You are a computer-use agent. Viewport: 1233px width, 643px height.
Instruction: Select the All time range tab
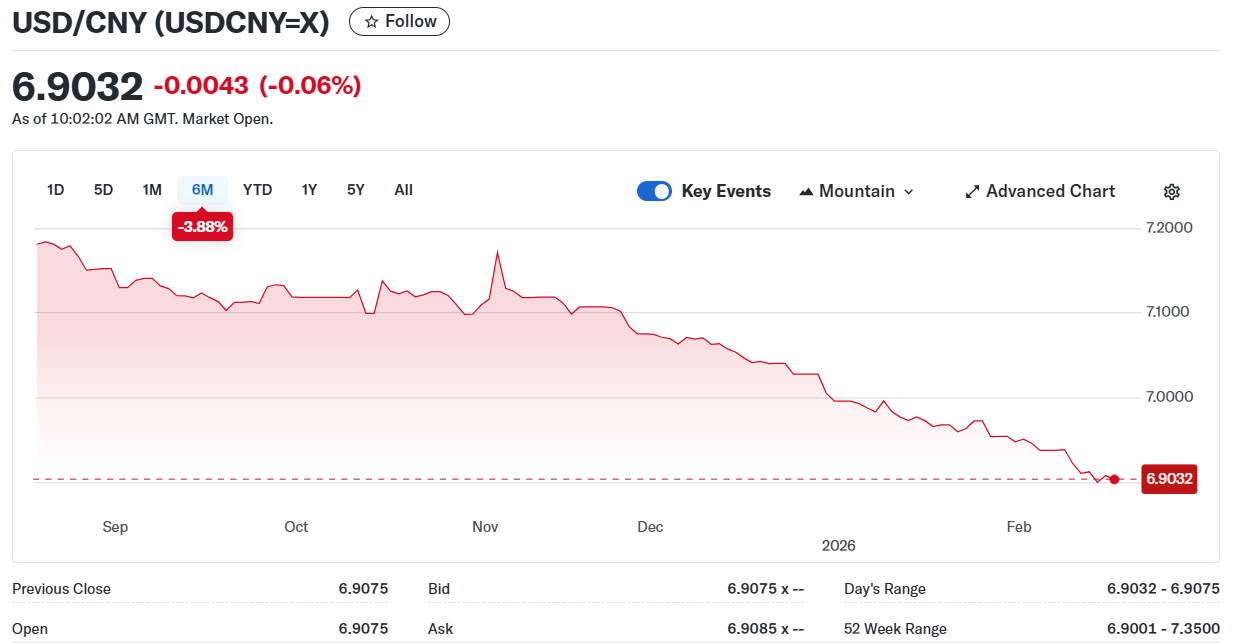403,190
